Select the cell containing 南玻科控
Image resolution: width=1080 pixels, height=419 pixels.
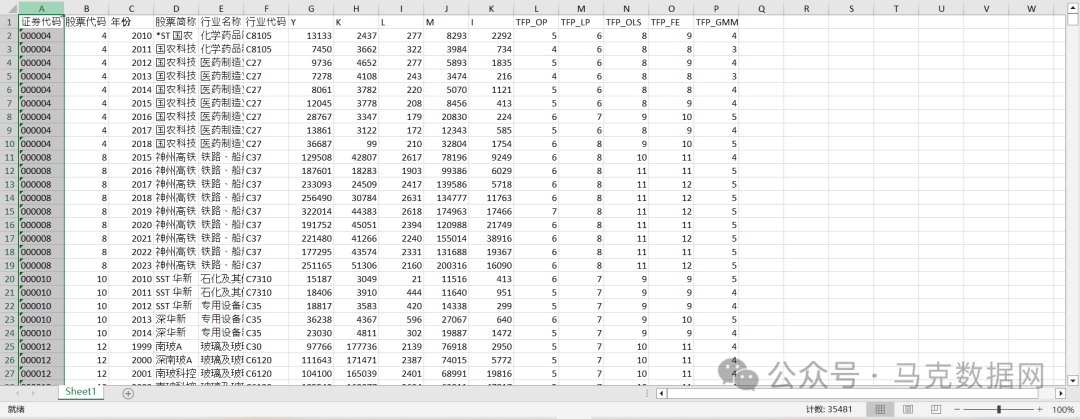click(x=176, y=372)
